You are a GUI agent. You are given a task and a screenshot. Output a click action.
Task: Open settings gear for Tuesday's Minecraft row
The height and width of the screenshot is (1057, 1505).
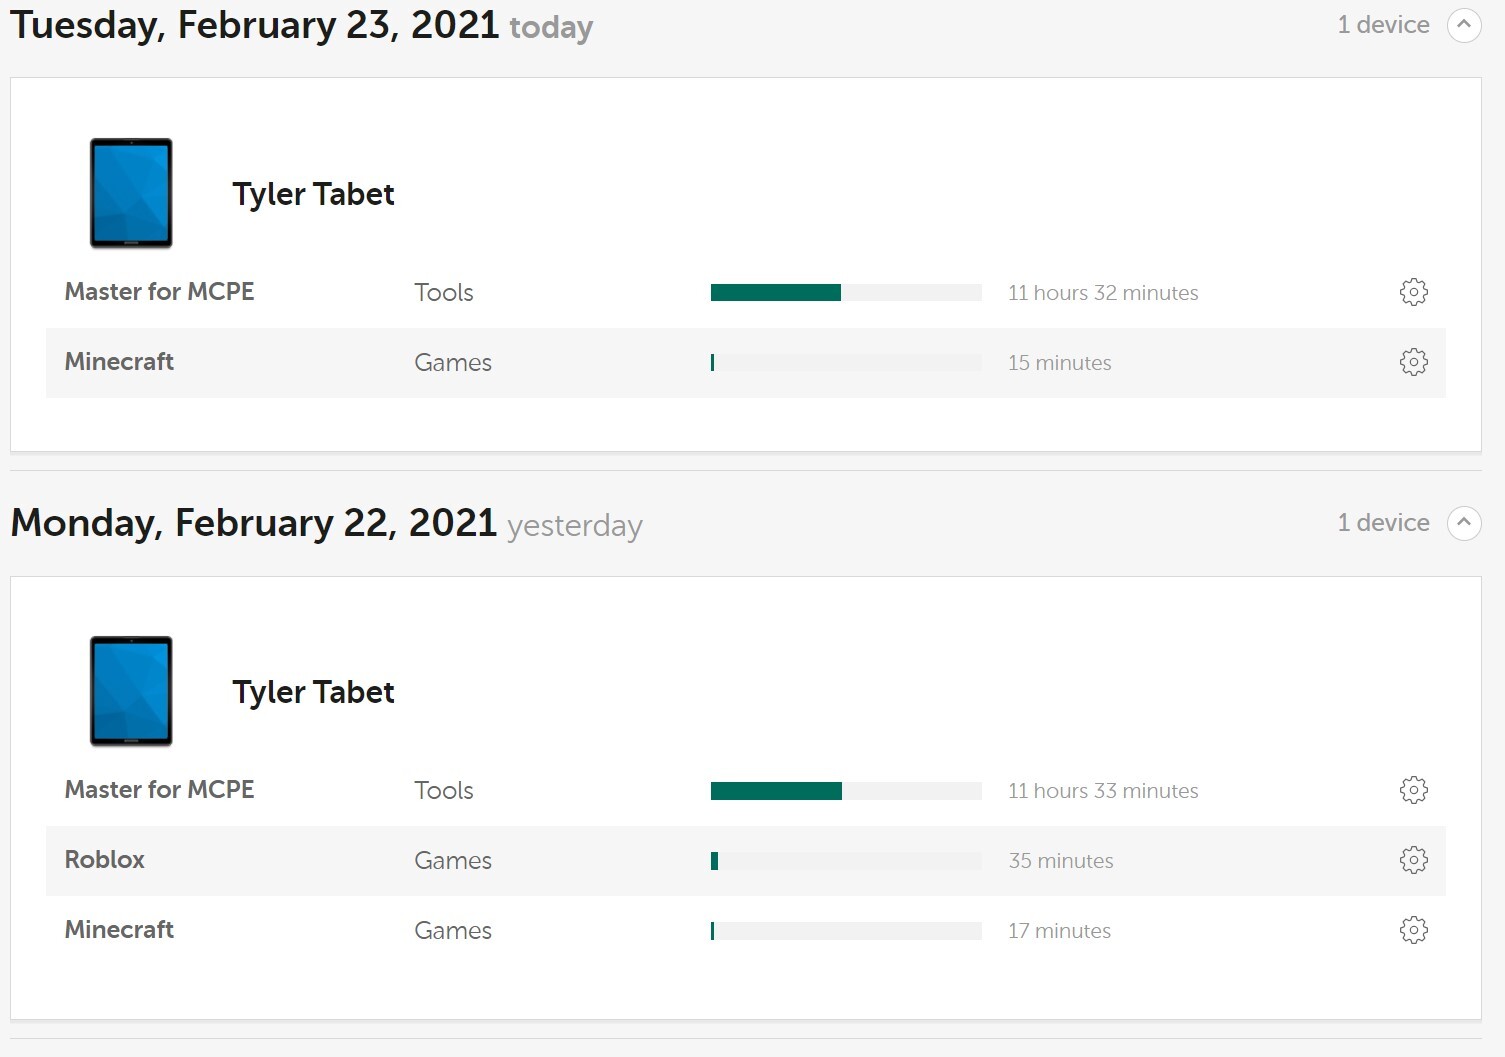[x=1413, y=362]
